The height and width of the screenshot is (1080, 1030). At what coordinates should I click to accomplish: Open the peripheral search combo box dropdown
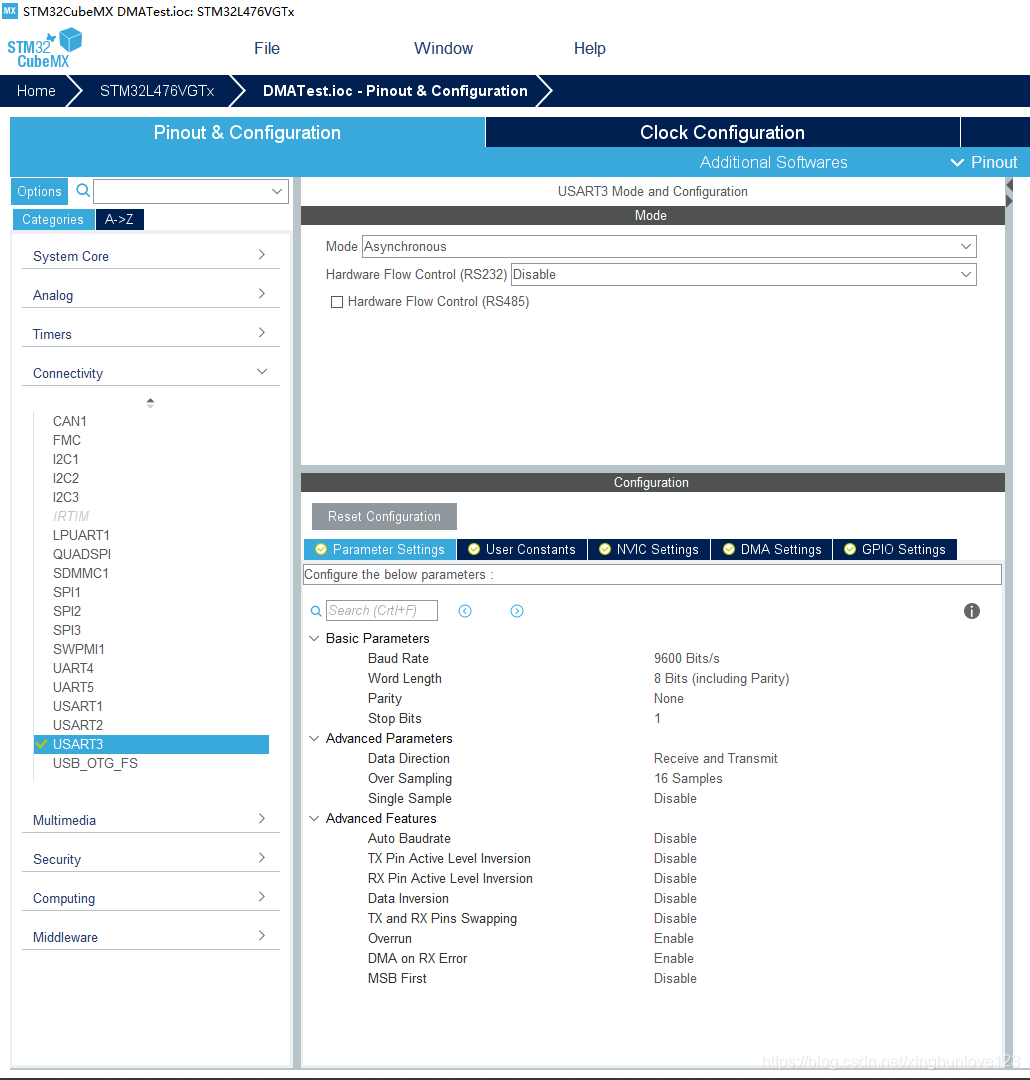pyautogui.click(x=277, y=191)
